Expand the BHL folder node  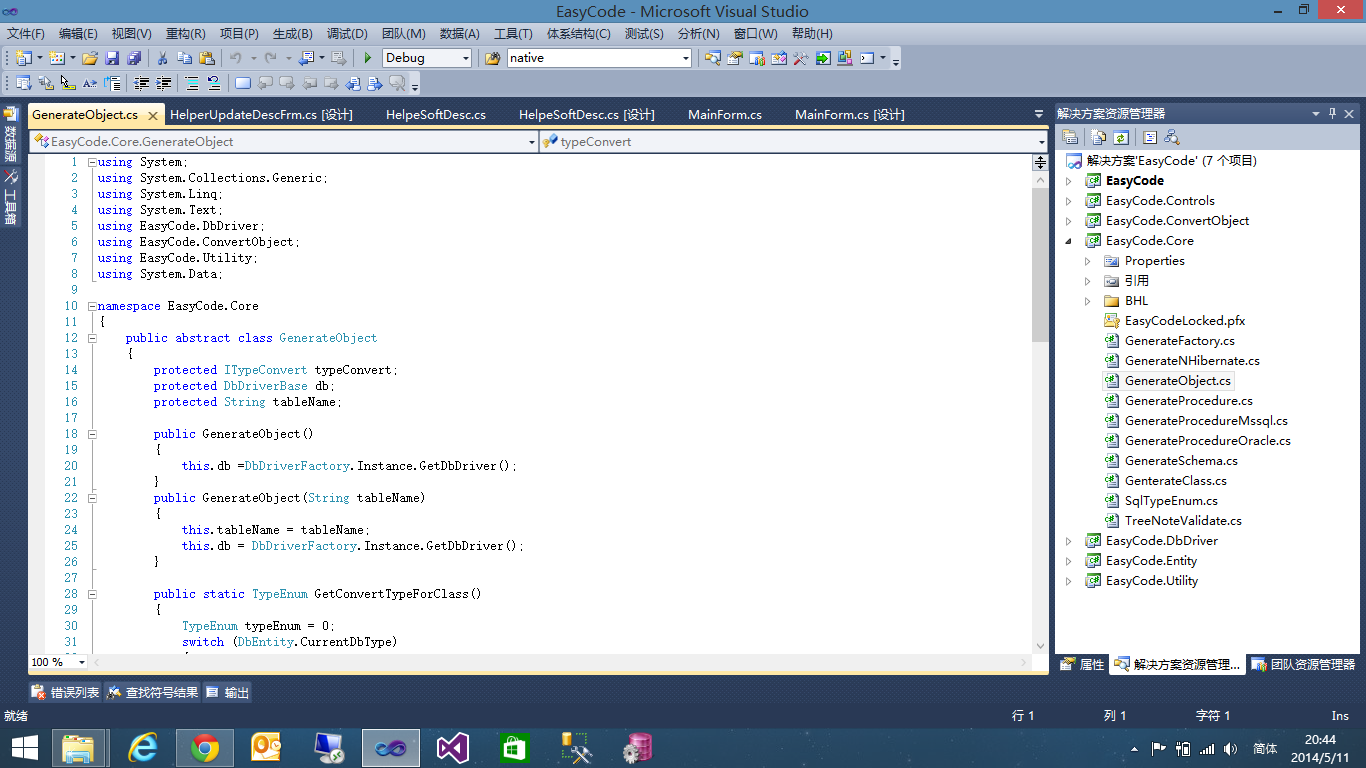(1088, 301)
